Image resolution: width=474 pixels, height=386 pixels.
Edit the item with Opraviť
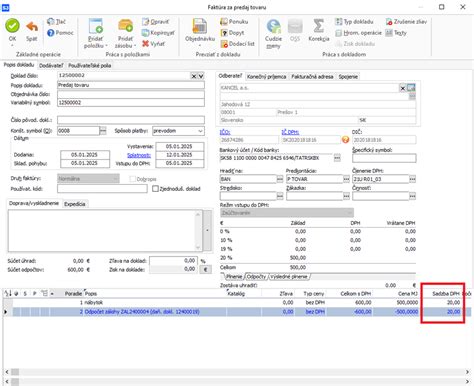tap(155, 22)
